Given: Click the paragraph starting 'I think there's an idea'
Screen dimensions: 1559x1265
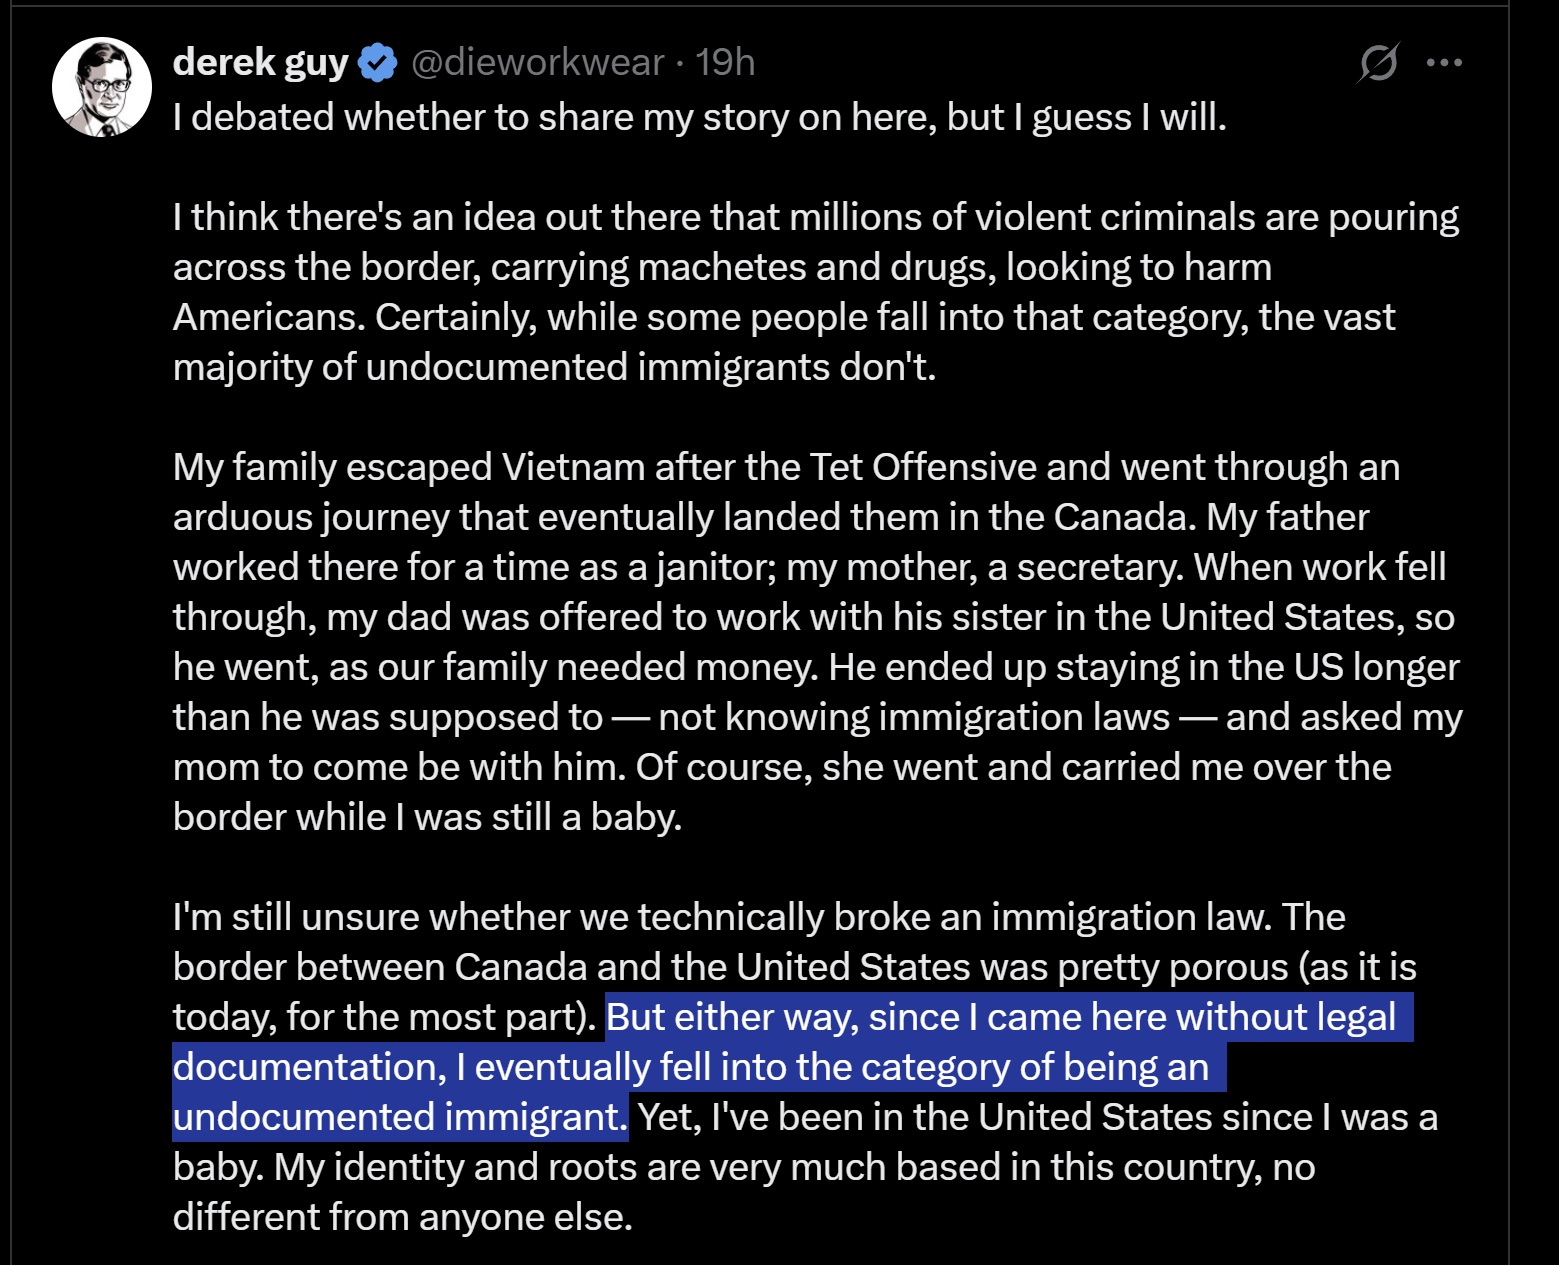Looking at the screenshot, I should [816, 292].
